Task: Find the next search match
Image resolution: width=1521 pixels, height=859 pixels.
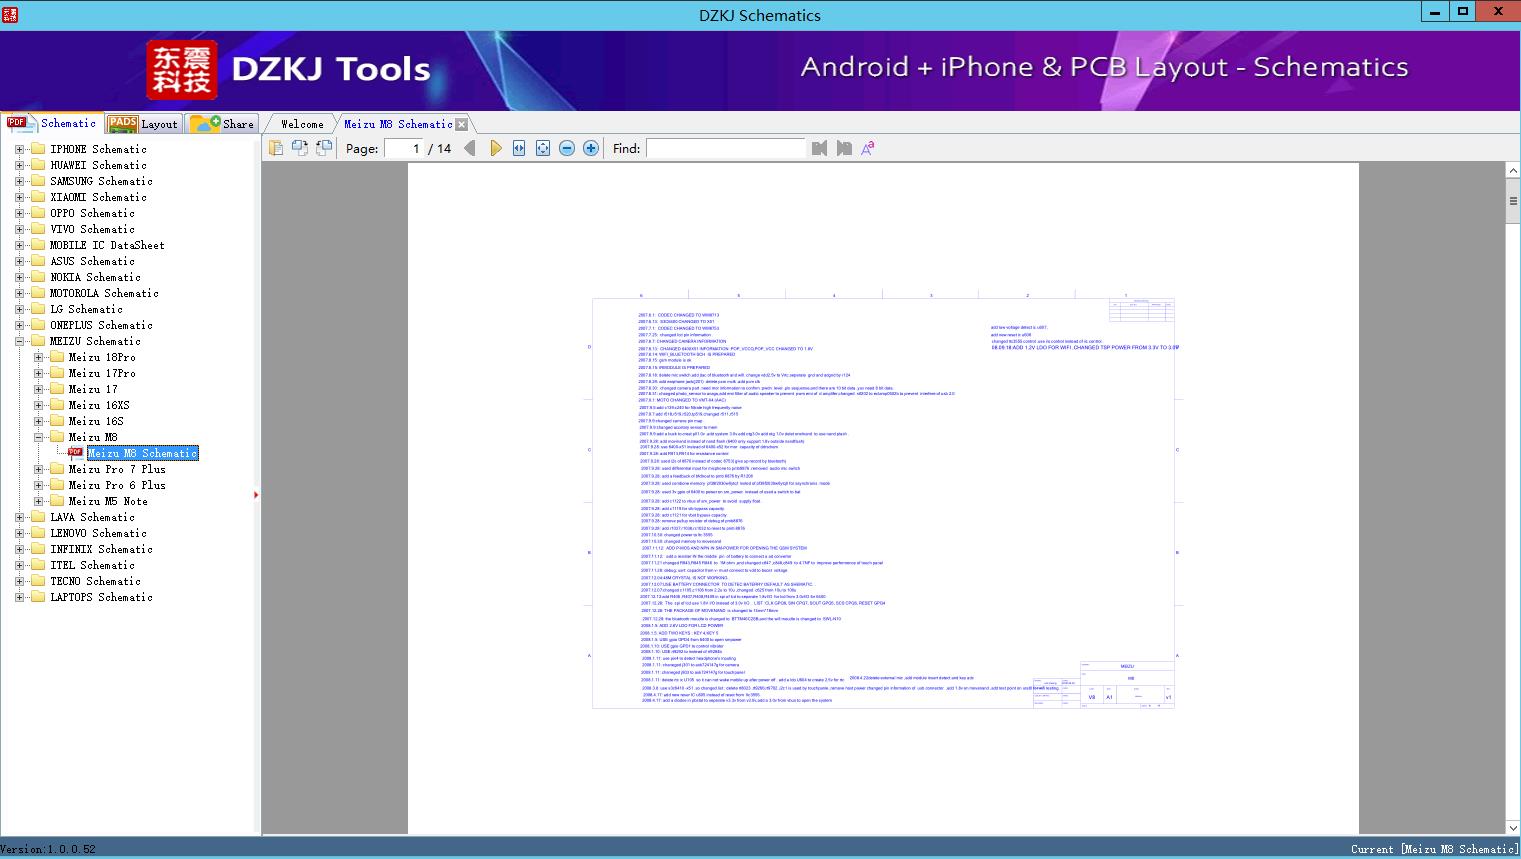Action: pos(844,148)
